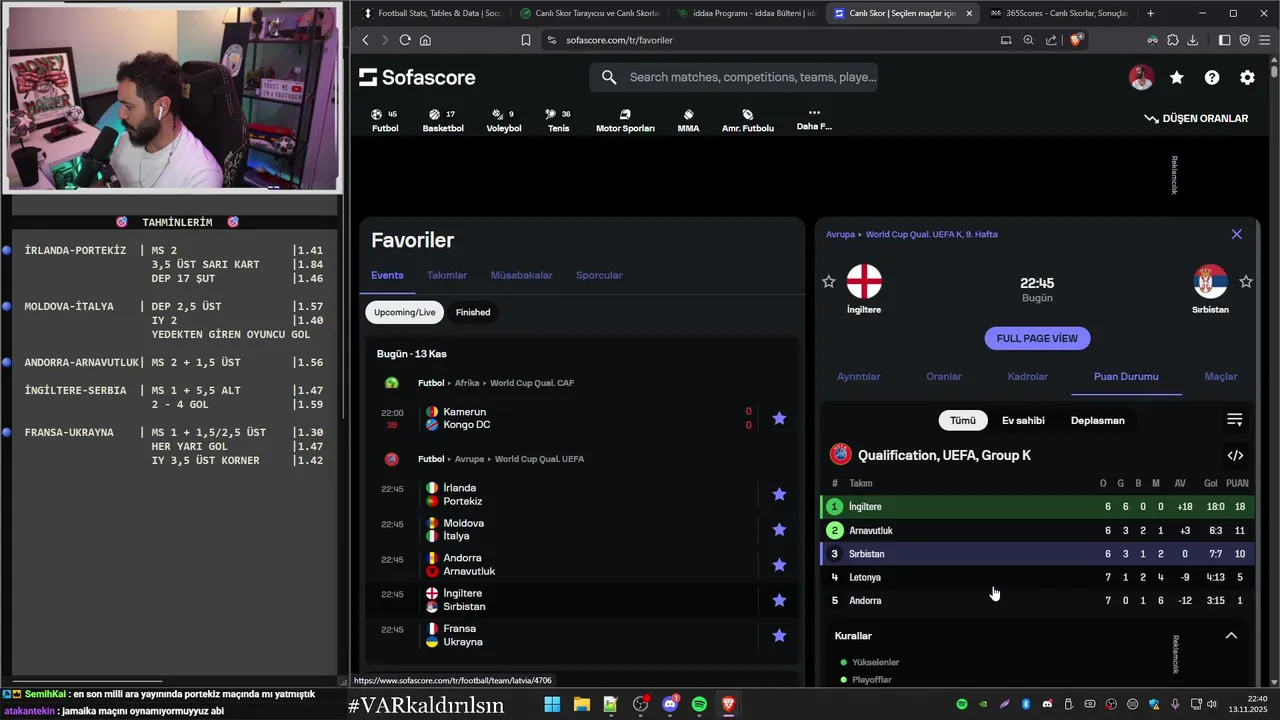Open favorites star icon in header

click(x=1177, y=77)
